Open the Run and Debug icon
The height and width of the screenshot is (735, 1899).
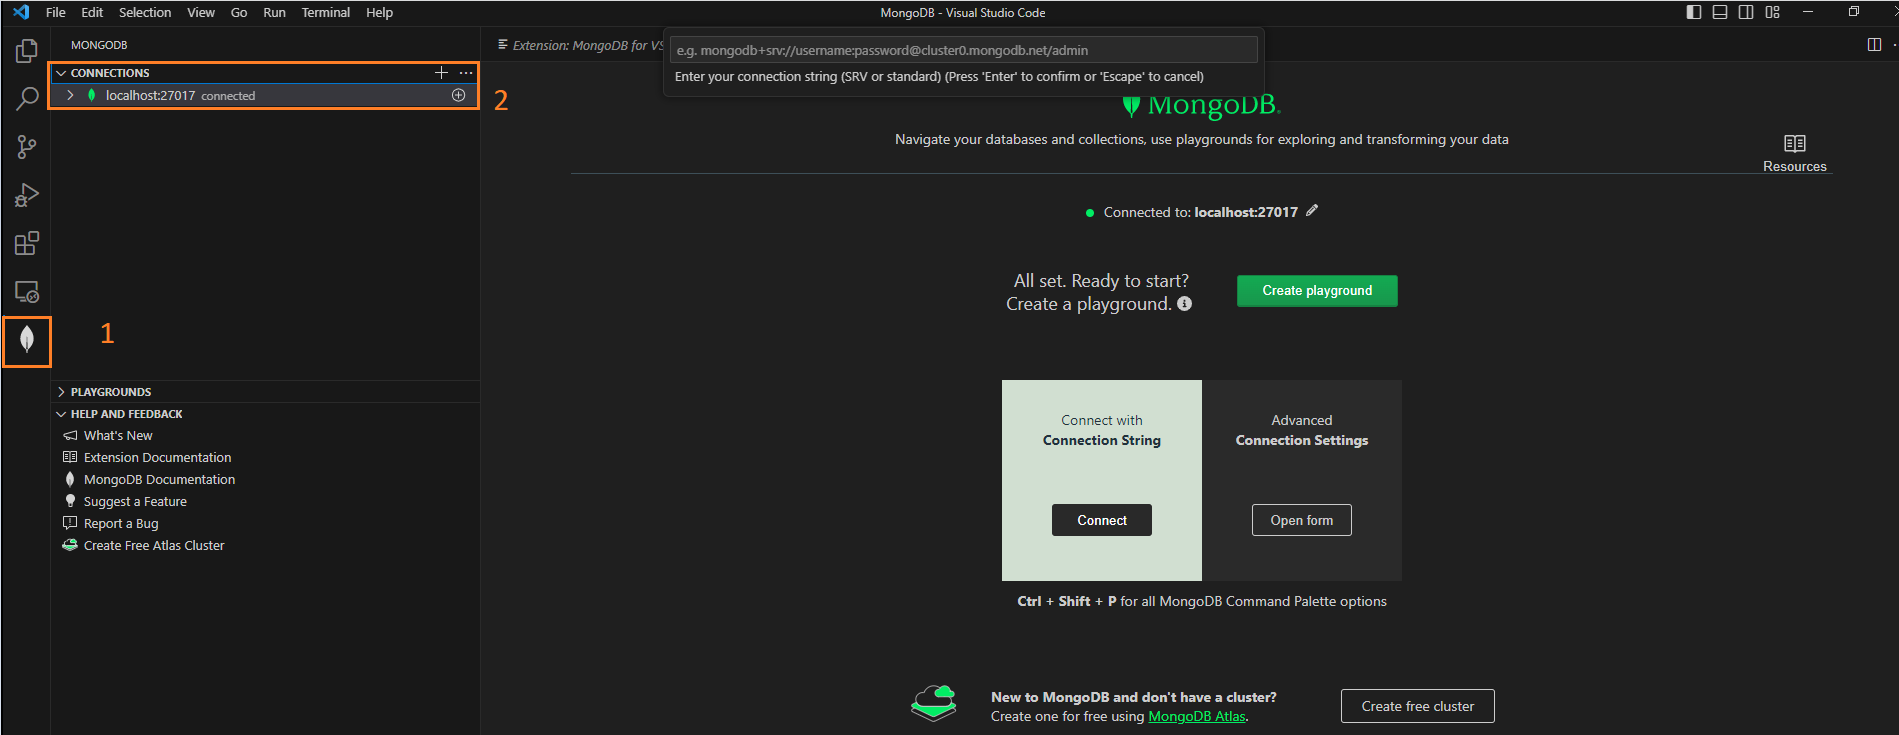27,195
